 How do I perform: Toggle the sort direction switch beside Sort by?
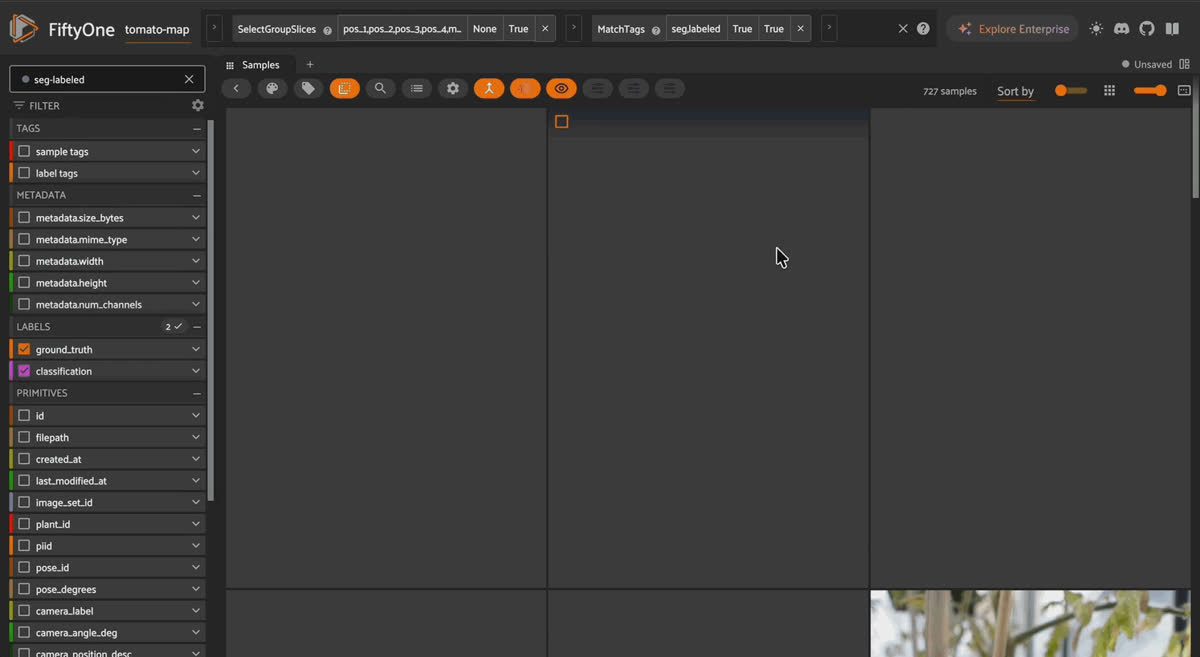[x=1070, y=91]
